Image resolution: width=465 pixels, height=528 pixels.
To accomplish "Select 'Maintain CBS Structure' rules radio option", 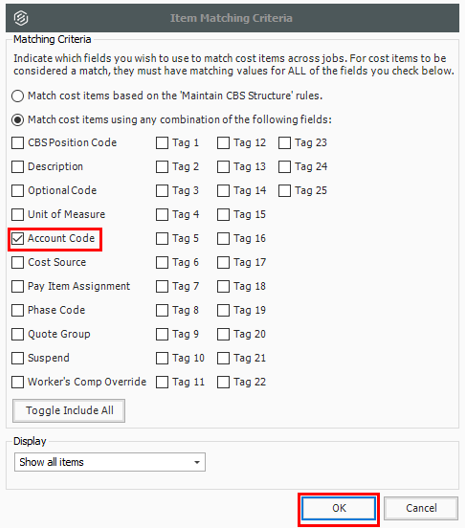I will tap(18, 96).
